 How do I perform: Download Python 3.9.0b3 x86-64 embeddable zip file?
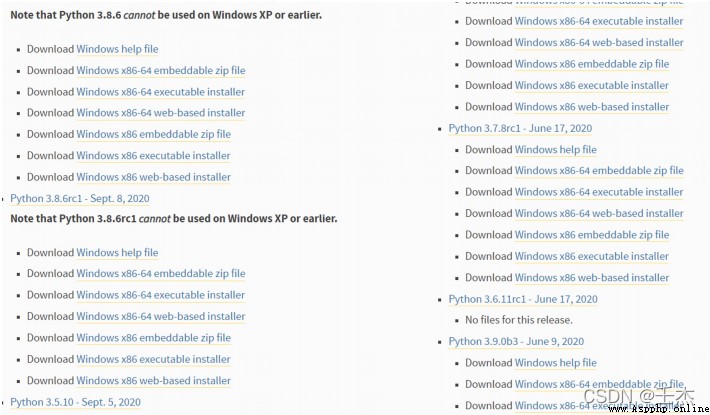599,384
